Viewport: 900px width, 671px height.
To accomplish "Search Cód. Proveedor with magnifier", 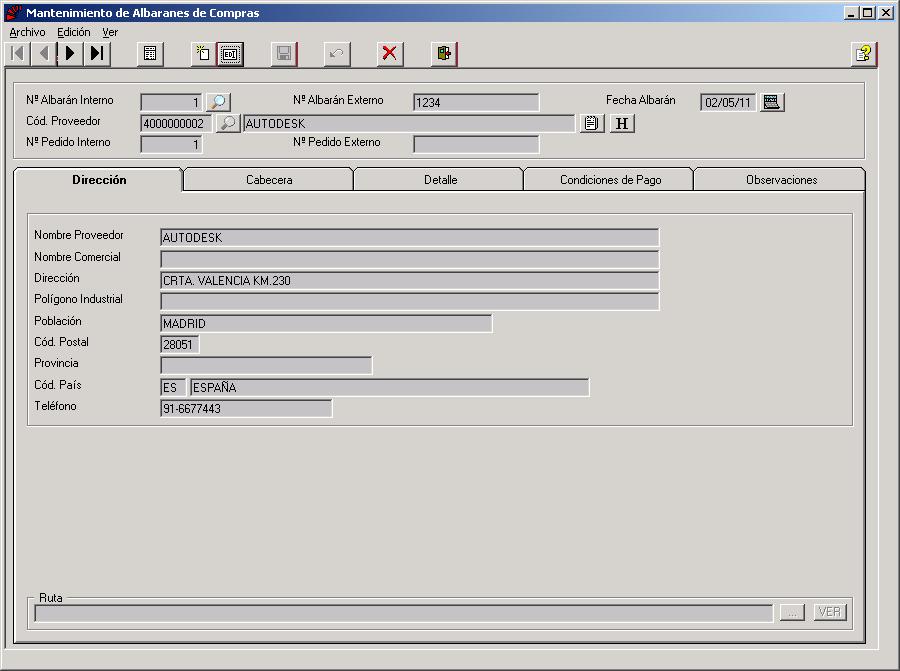I will point(227,123).
